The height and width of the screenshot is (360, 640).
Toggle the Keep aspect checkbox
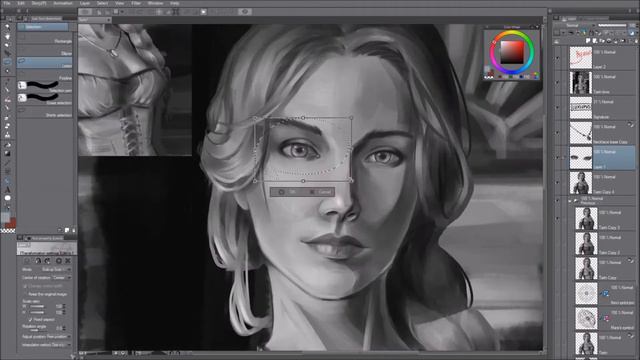30,320
